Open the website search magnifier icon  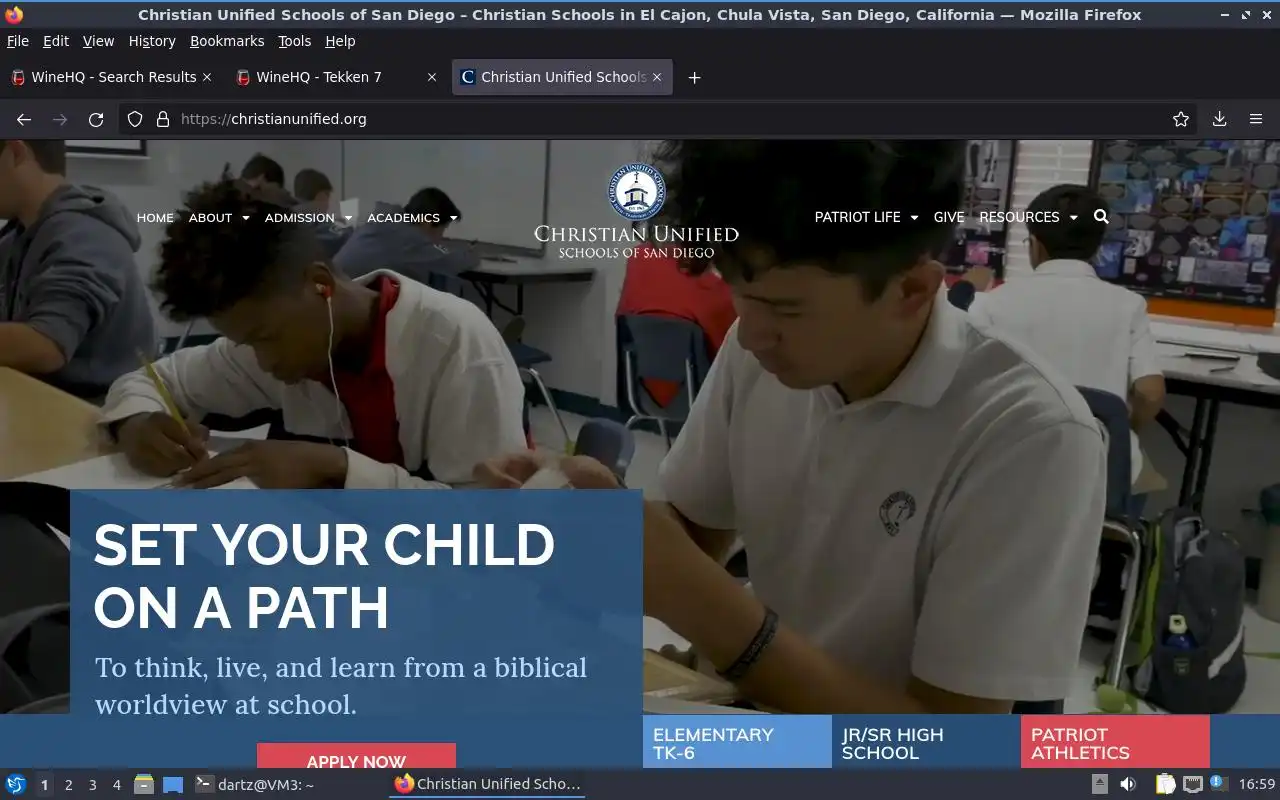[1101, 216]
